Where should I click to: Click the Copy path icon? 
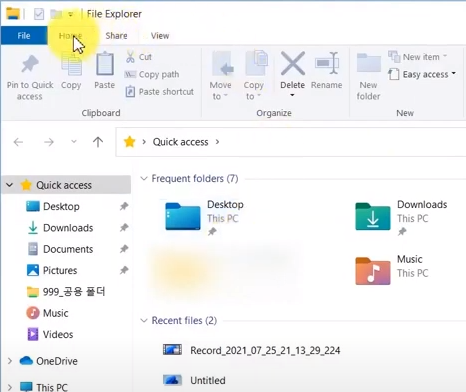[x=130, y=74]
